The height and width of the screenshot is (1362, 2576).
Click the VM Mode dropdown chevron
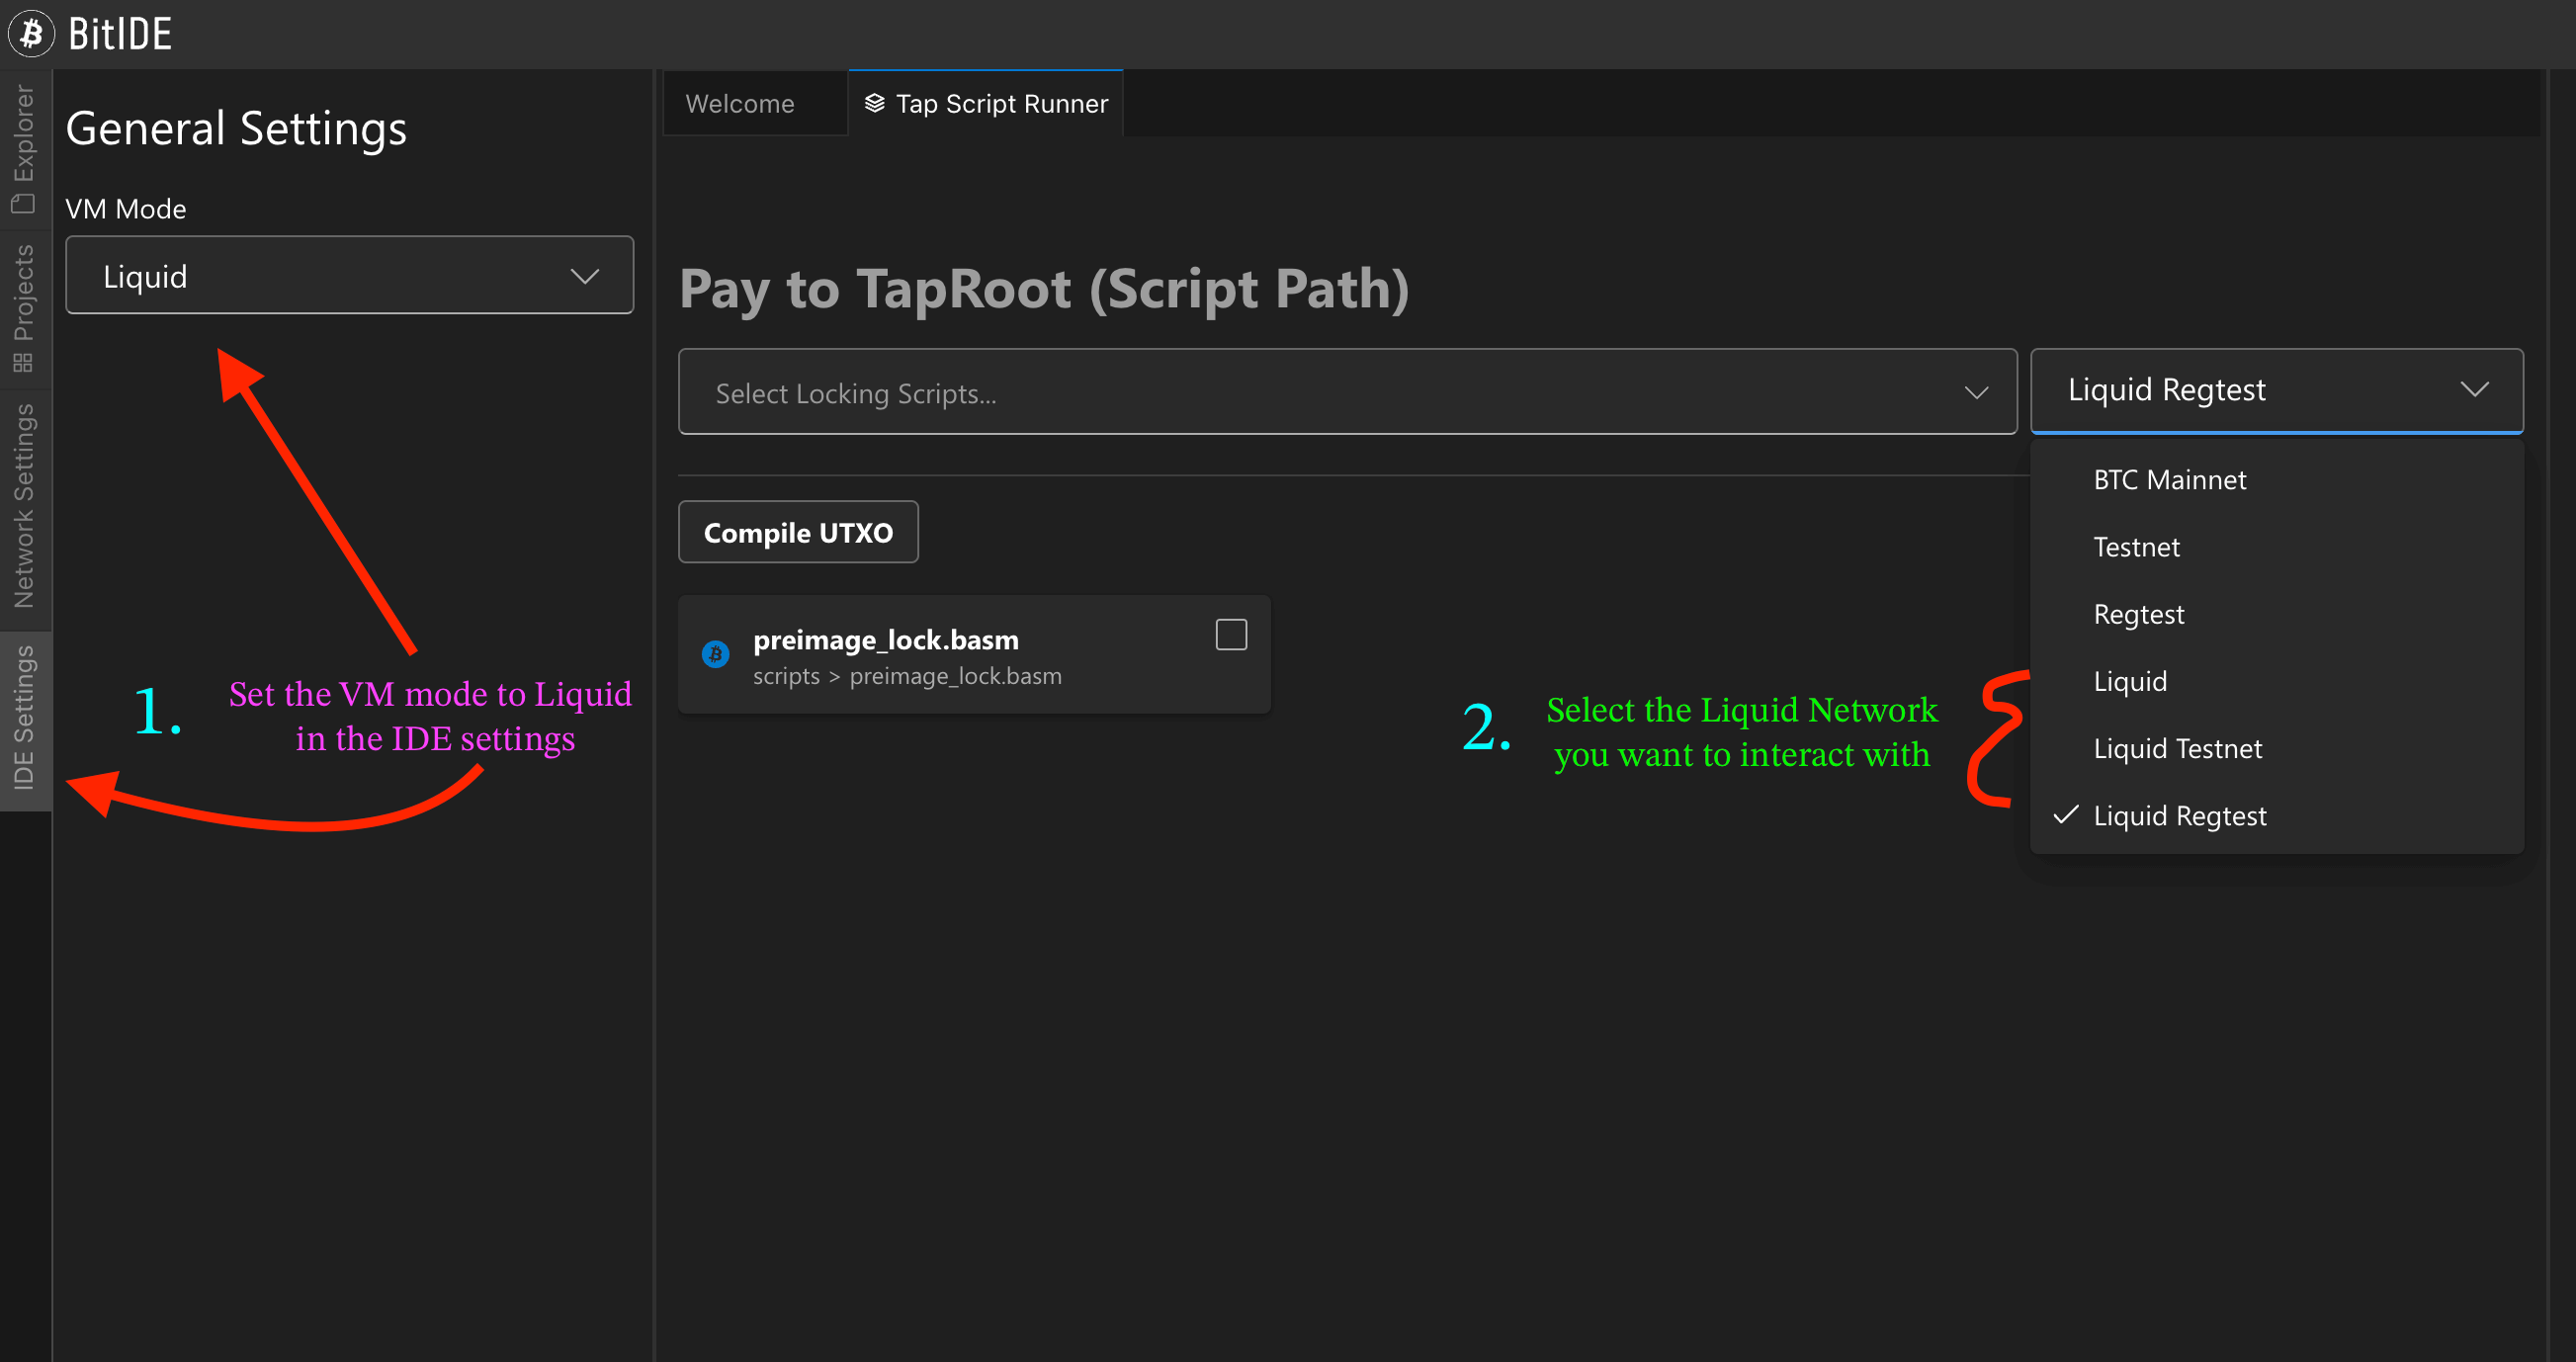[585, 276]
